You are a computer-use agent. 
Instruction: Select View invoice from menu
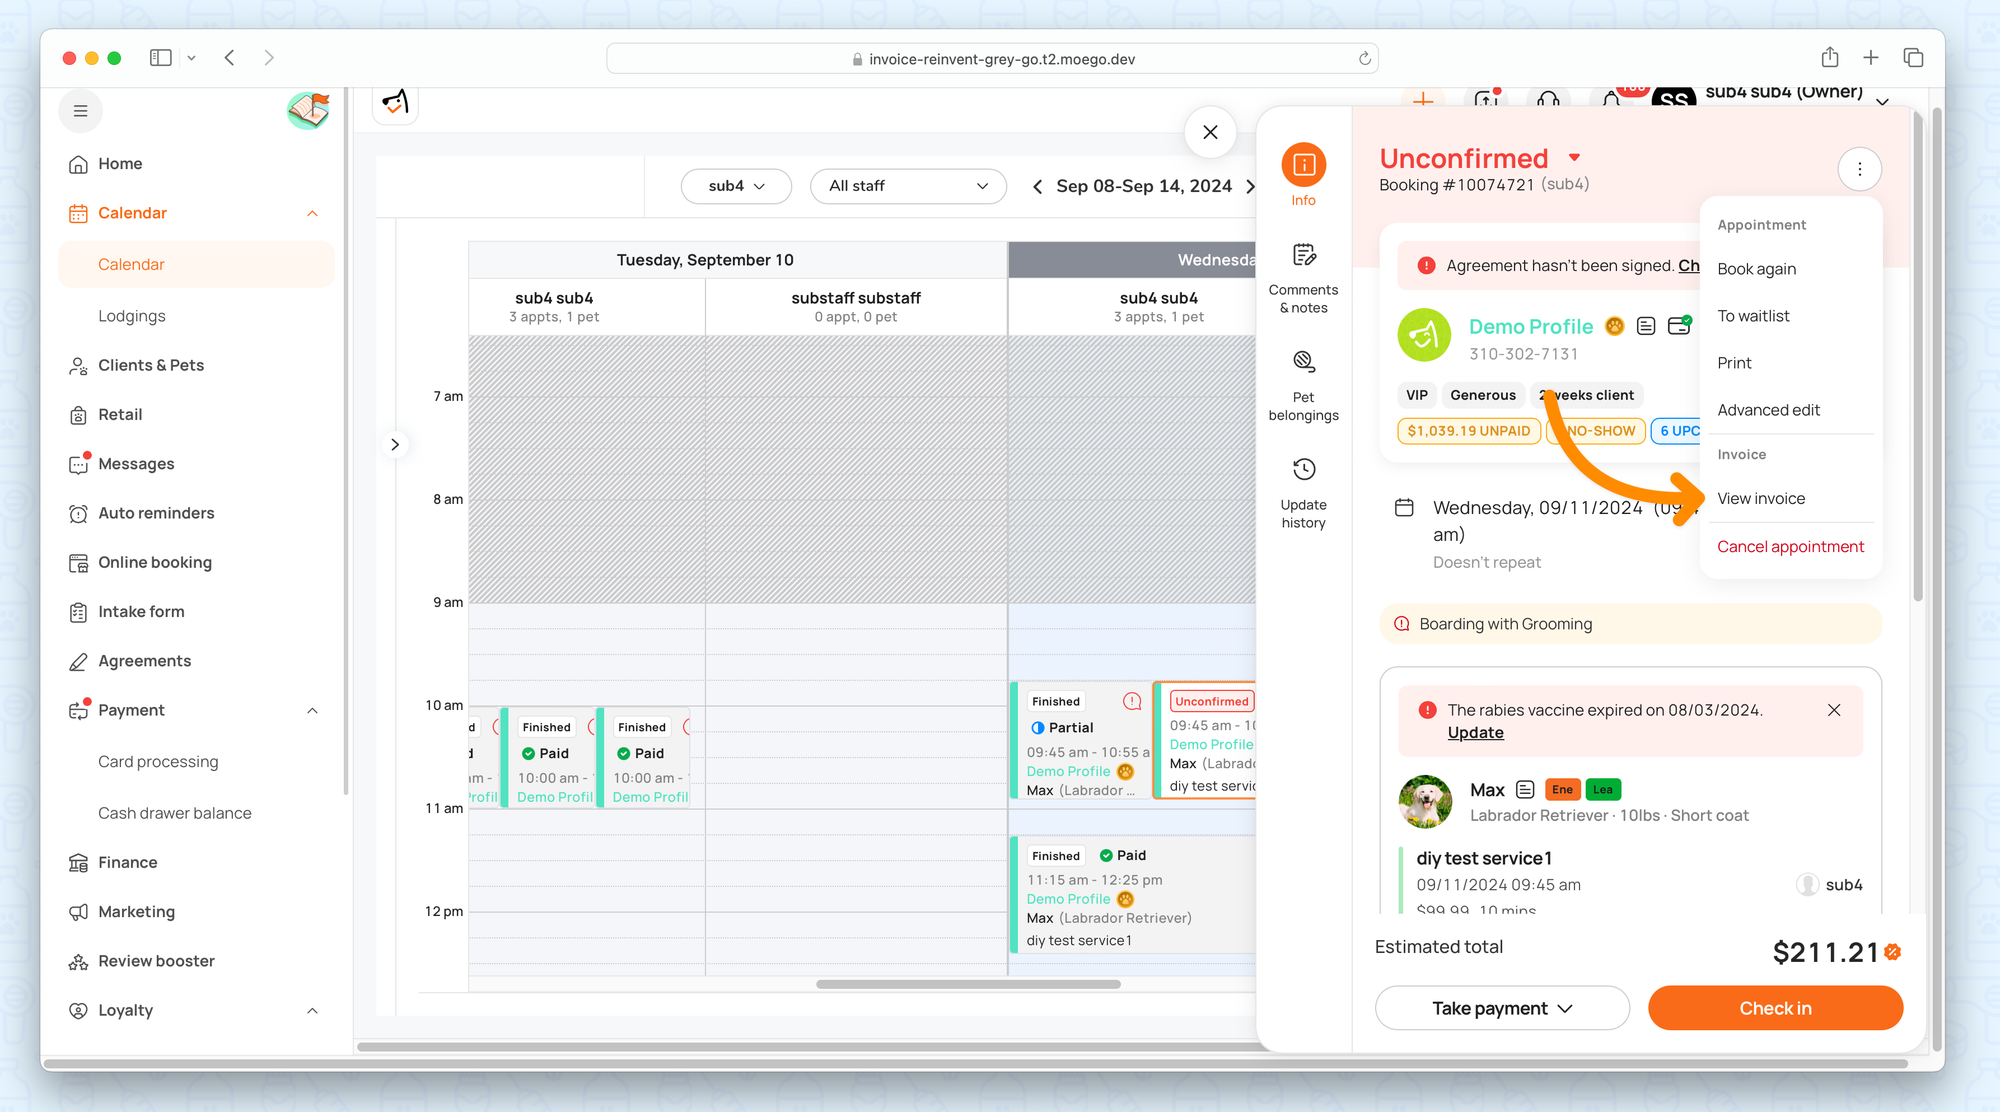(1761, 499)
